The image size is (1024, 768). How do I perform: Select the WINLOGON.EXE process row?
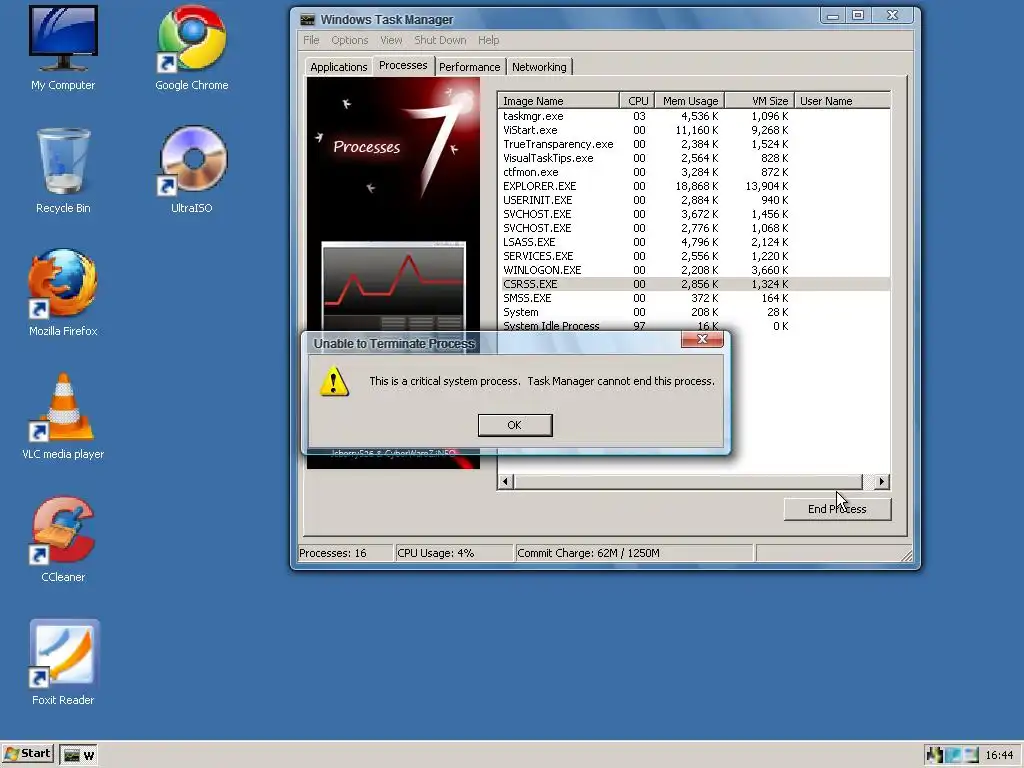[x=694, y=270]
